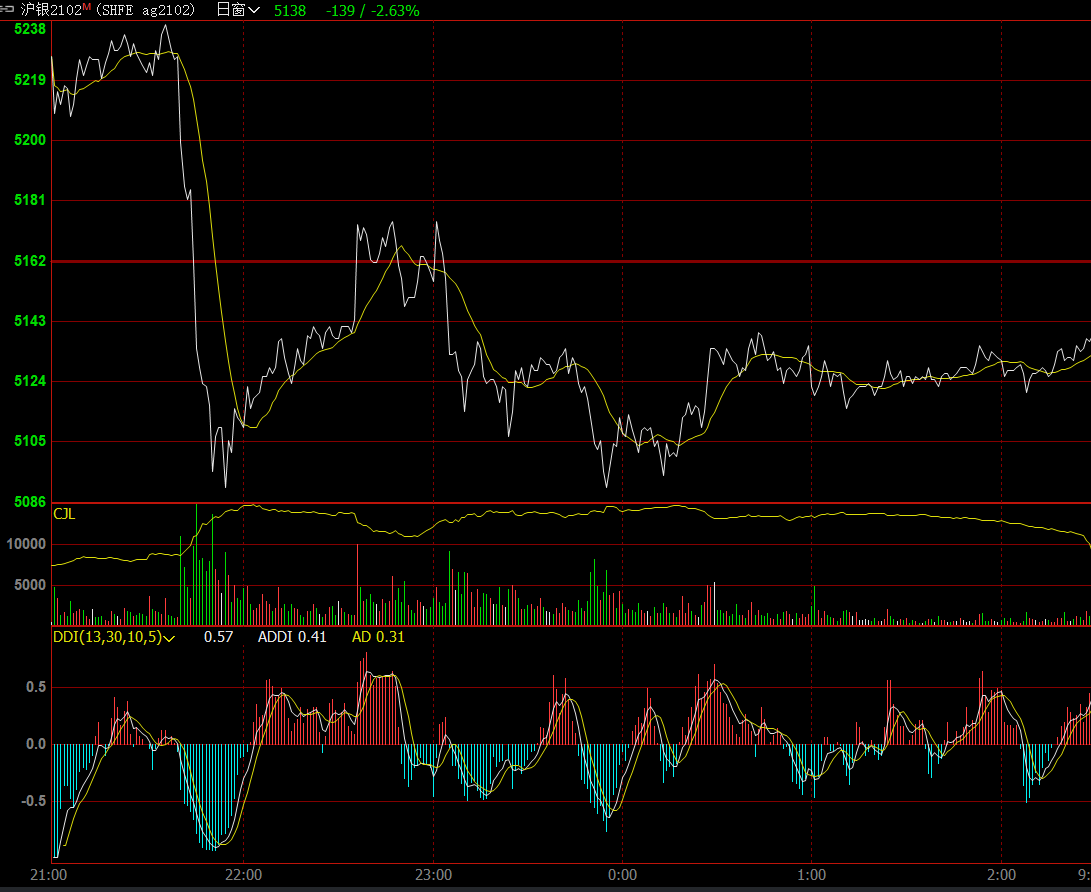Click the 5162 price axis label
The image size is (1091, 892).
coord(30,261)
